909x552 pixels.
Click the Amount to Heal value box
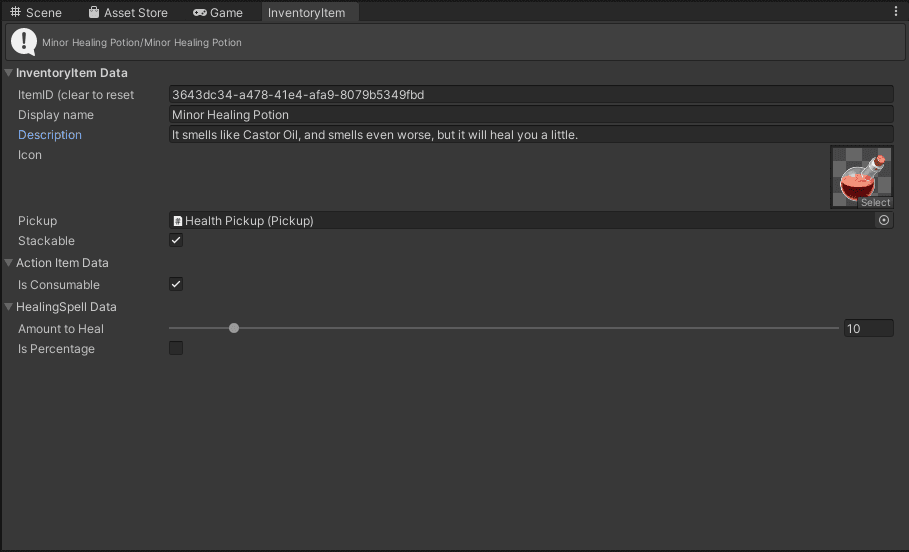pyautogui.click(x=868, y=328)
